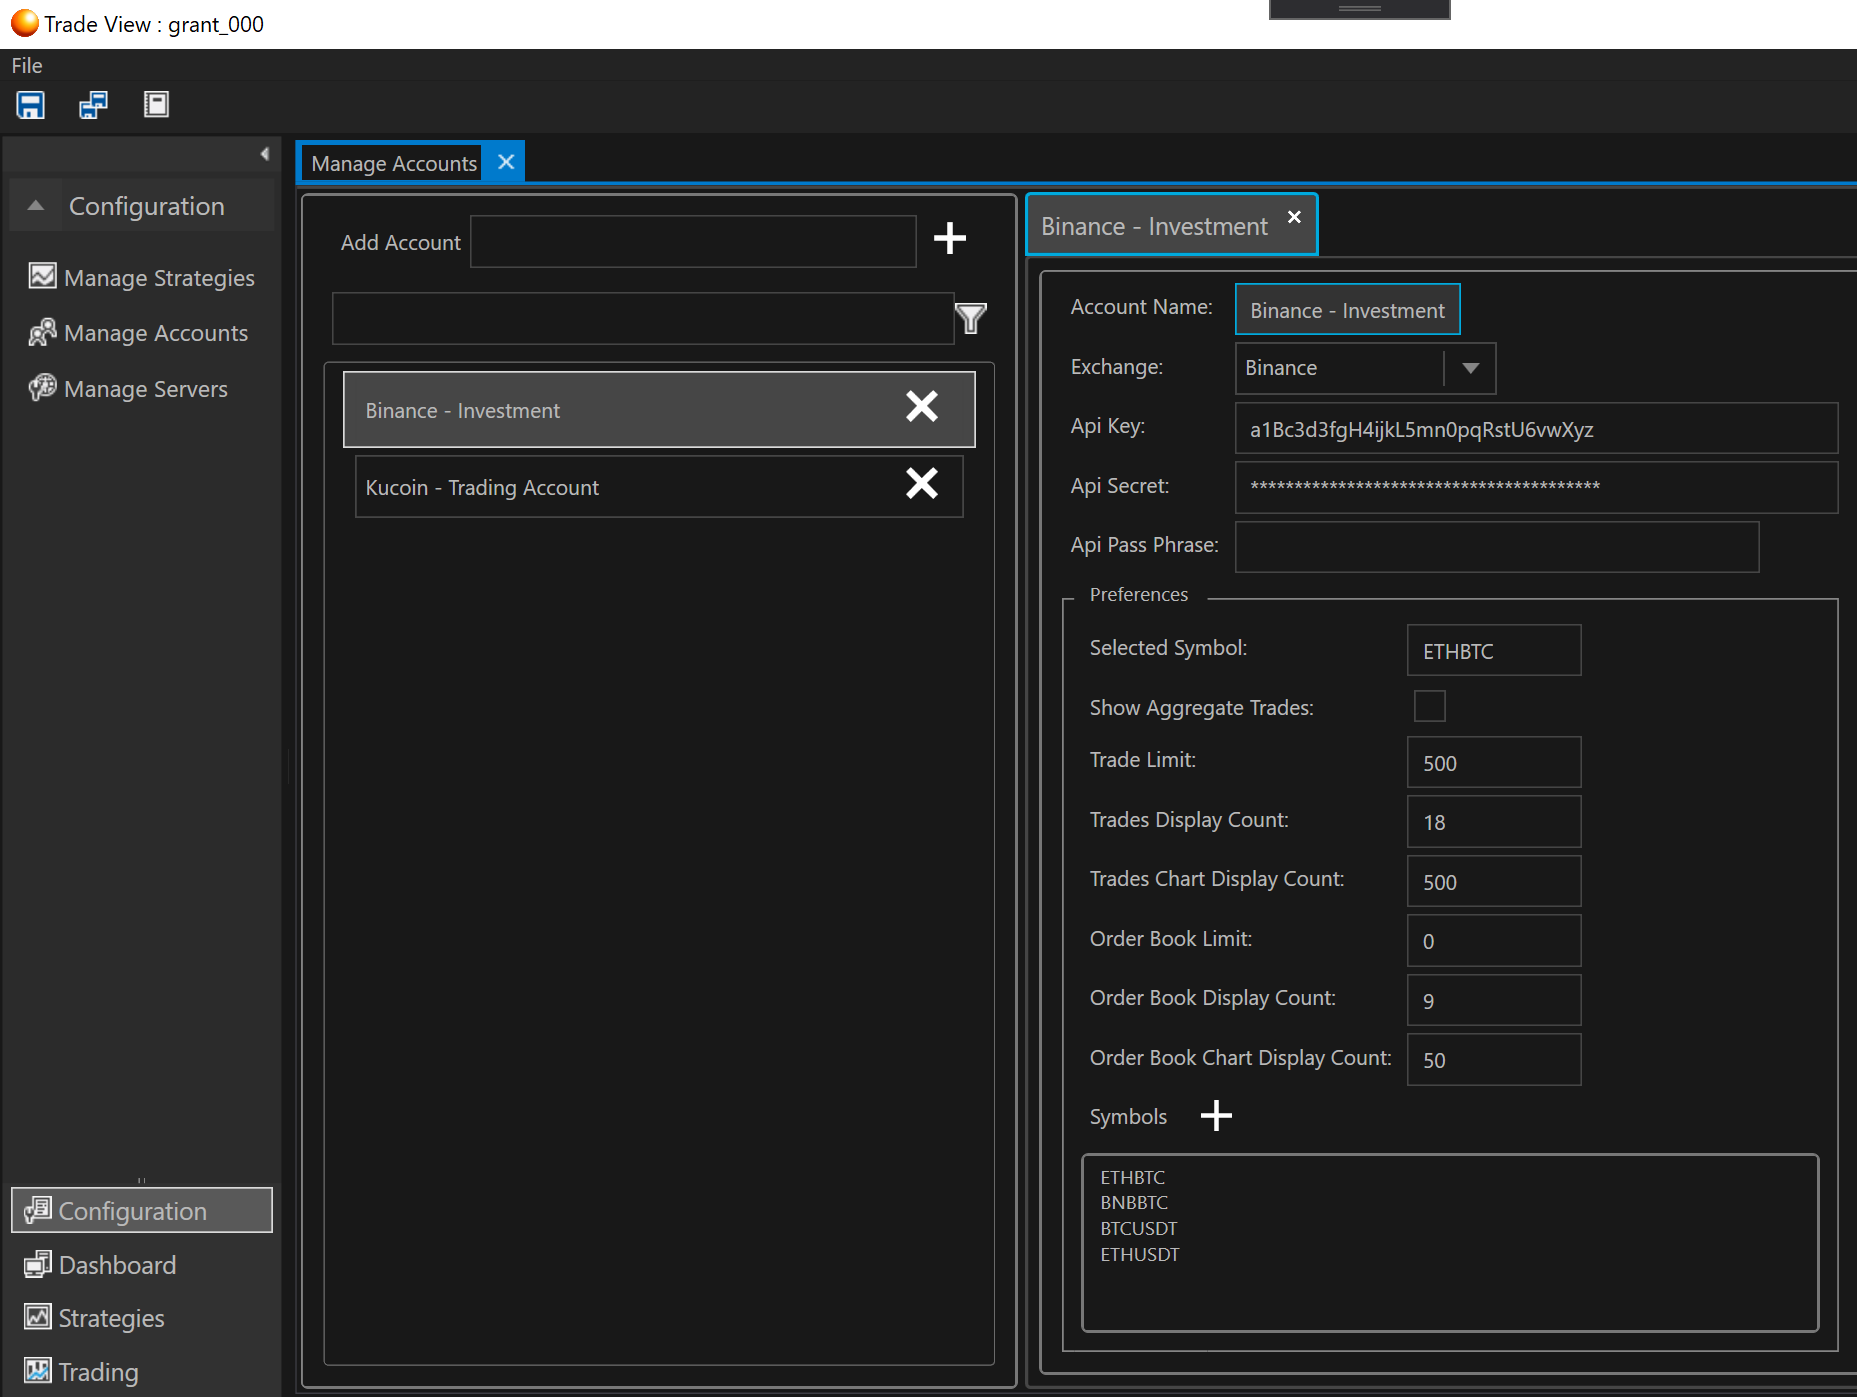This screenshot has height=1397, width=1857.
Task: Click the third toolbar document icon
Action: [x=156, y=105]
